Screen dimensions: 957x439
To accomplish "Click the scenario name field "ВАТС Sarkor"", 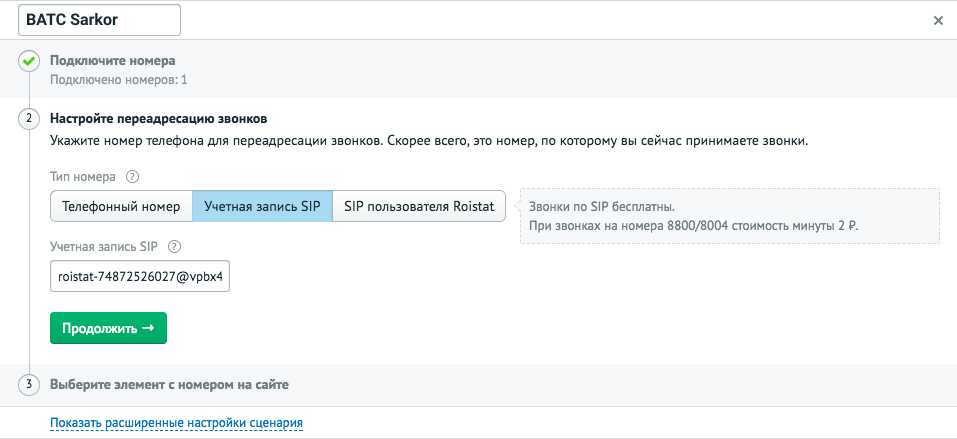I will (x=99, y=20).
